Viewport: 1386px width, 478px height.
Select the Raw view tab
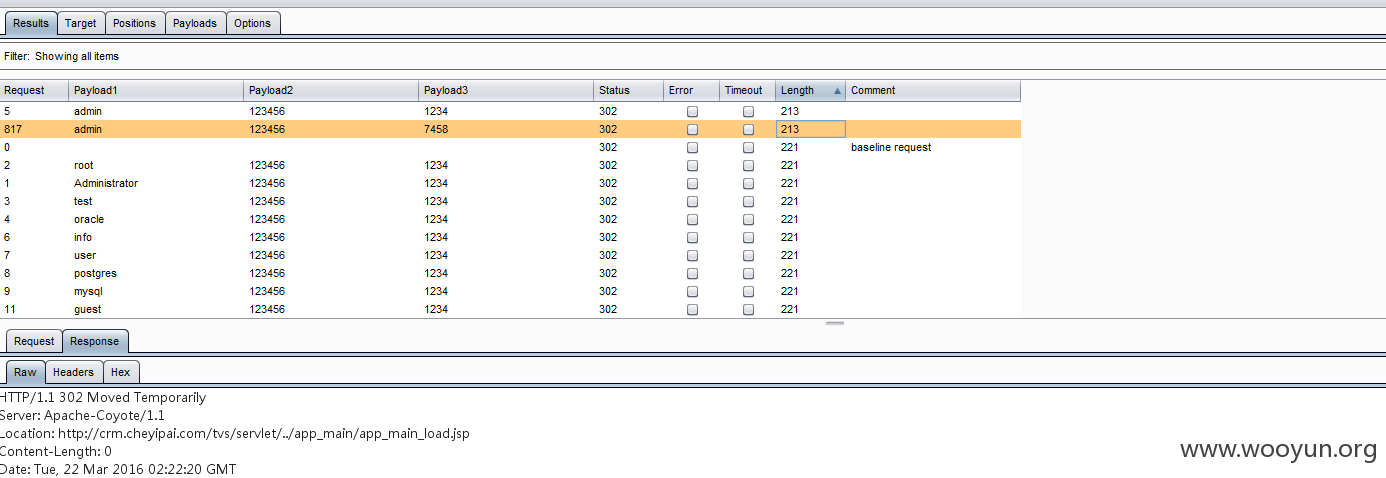[x=25, y=372]
